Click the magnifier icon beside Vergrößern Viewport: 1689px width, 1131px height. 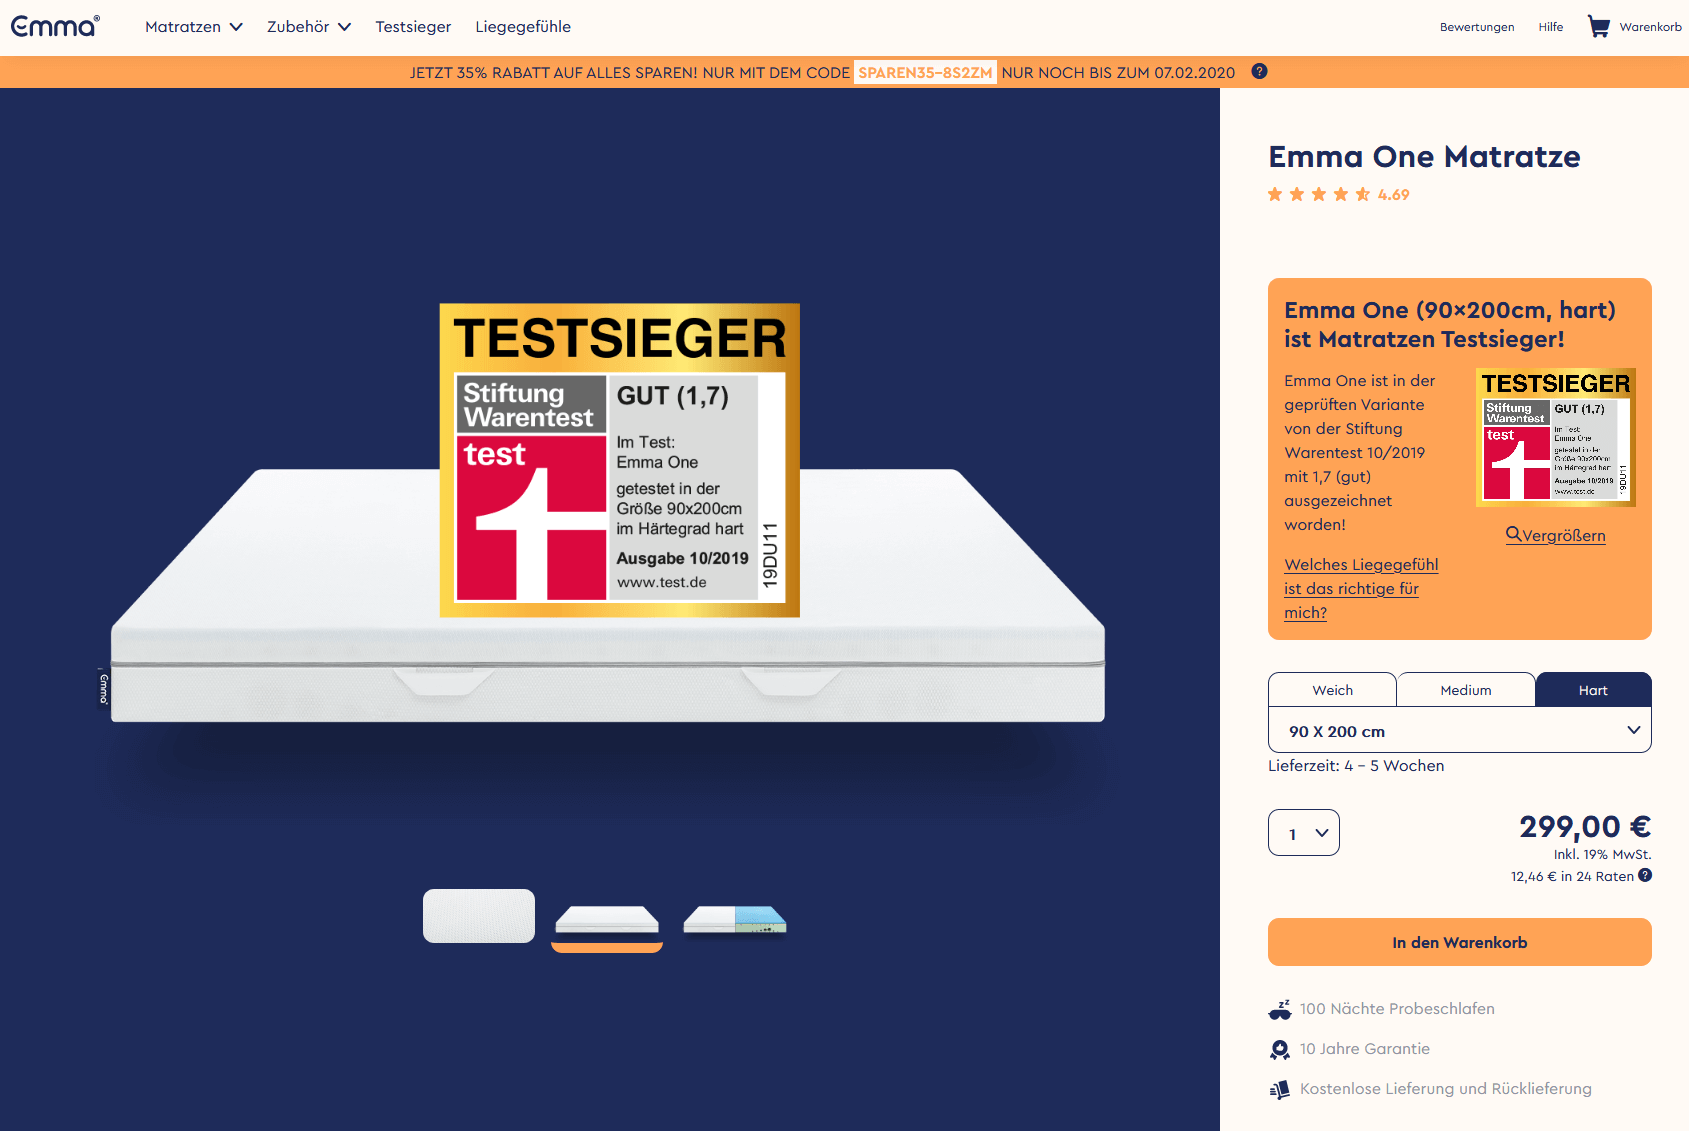[1513, 534]
